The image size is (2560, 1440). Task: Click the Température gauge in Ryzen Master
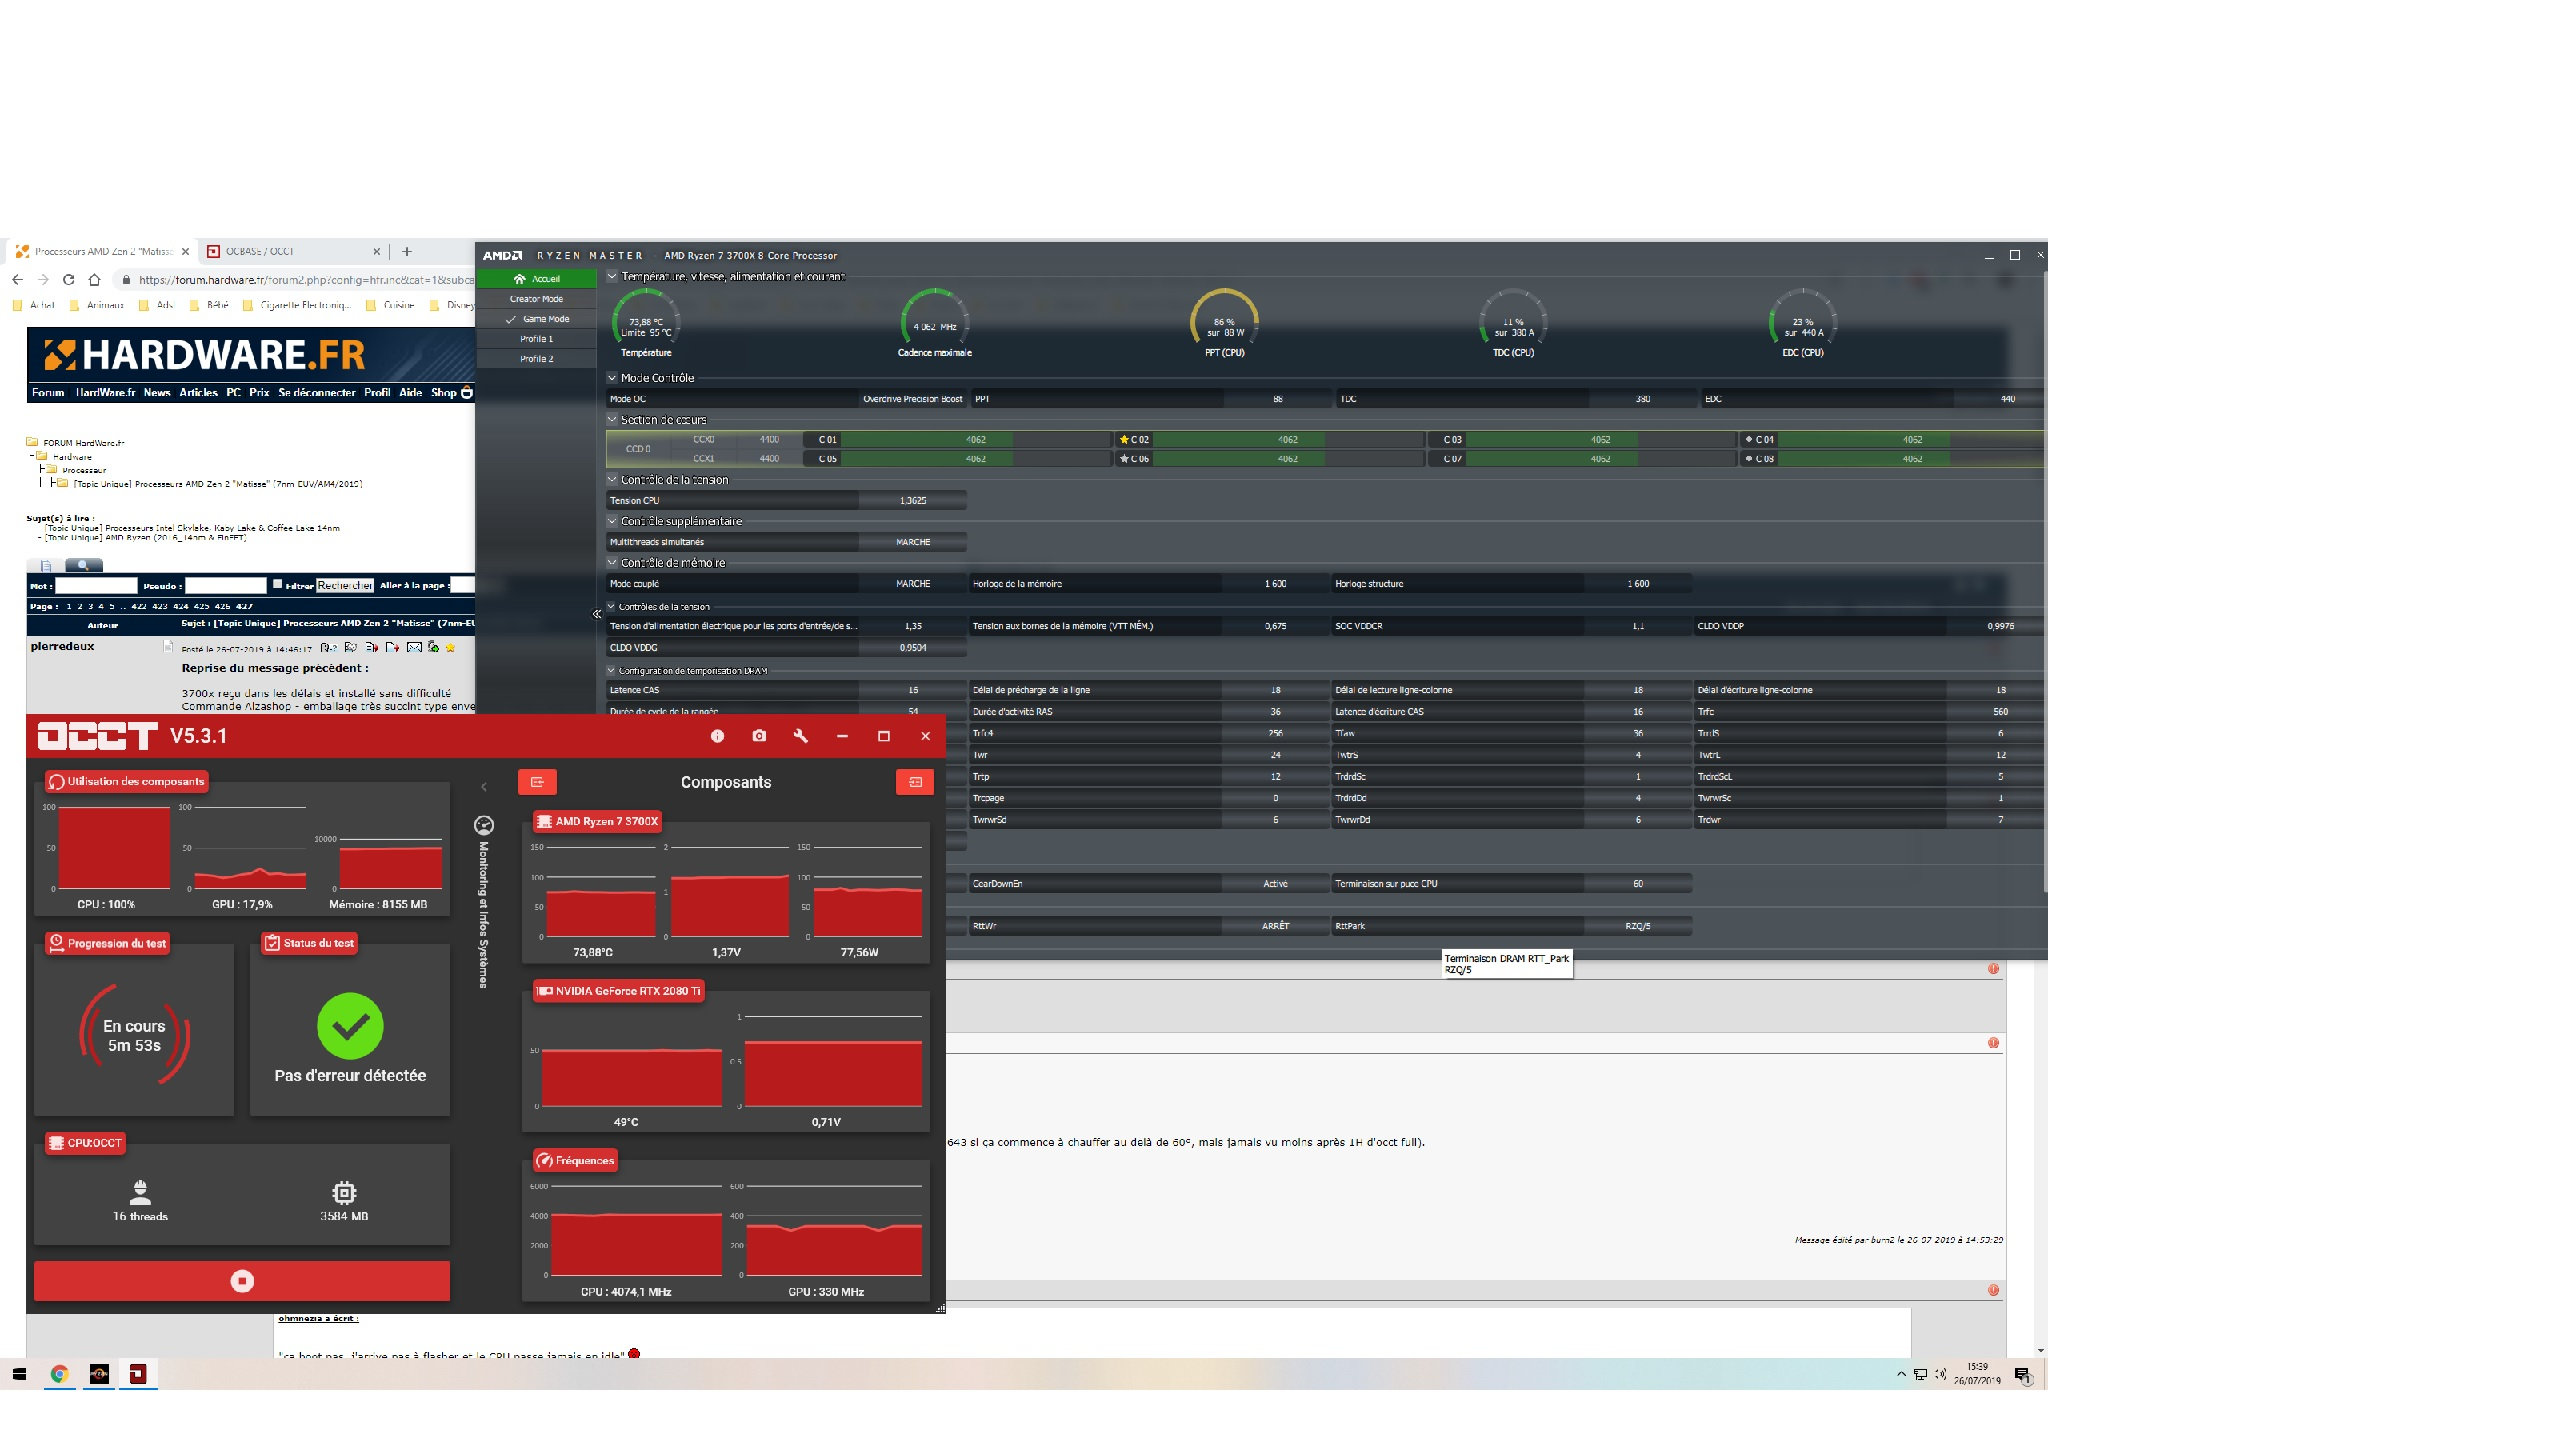(646, 322)
